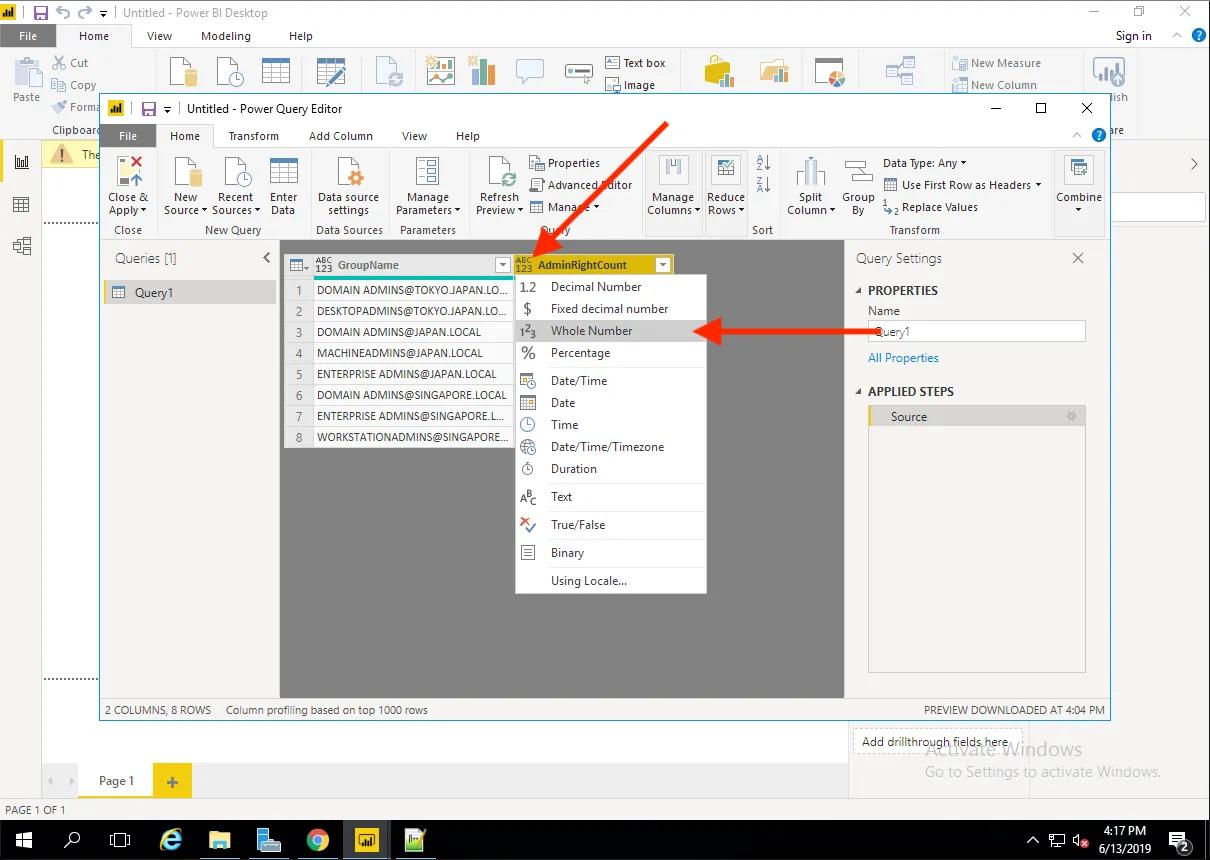Click Sign in on Power BI Desktop
Image resolution: width=1210 pixels, height=860 pixels.
1133,36
